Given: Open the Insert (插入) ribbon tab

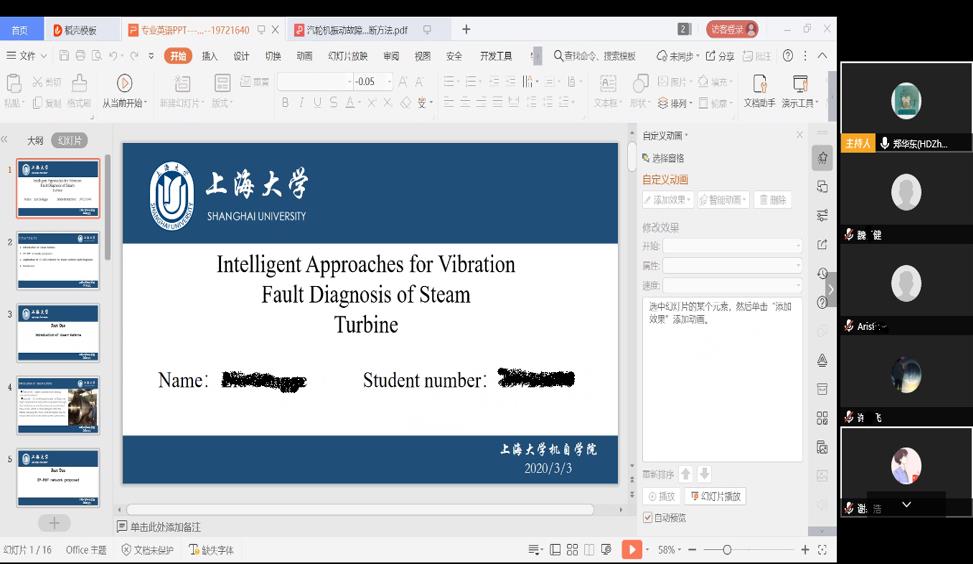Looking at the screenshot, I should pyautogui.click(x=209, y=56).
